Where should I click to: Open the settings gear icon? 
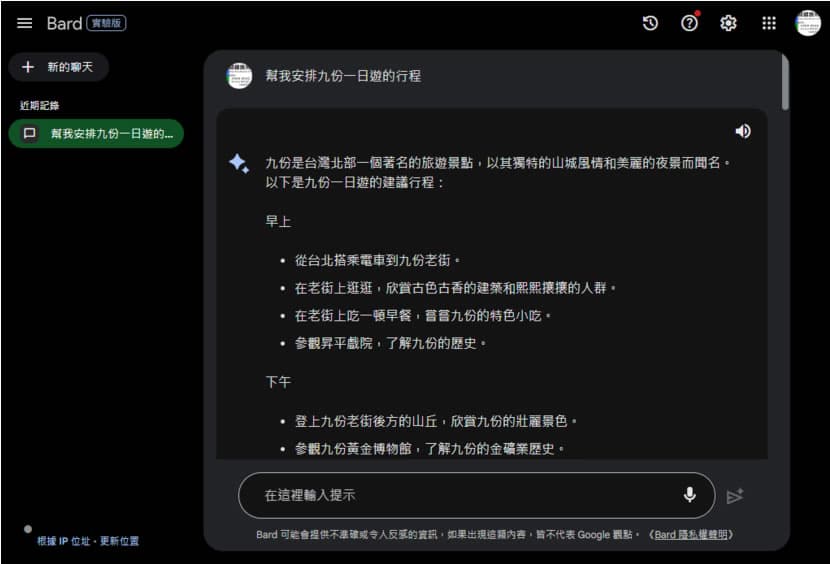728,23
